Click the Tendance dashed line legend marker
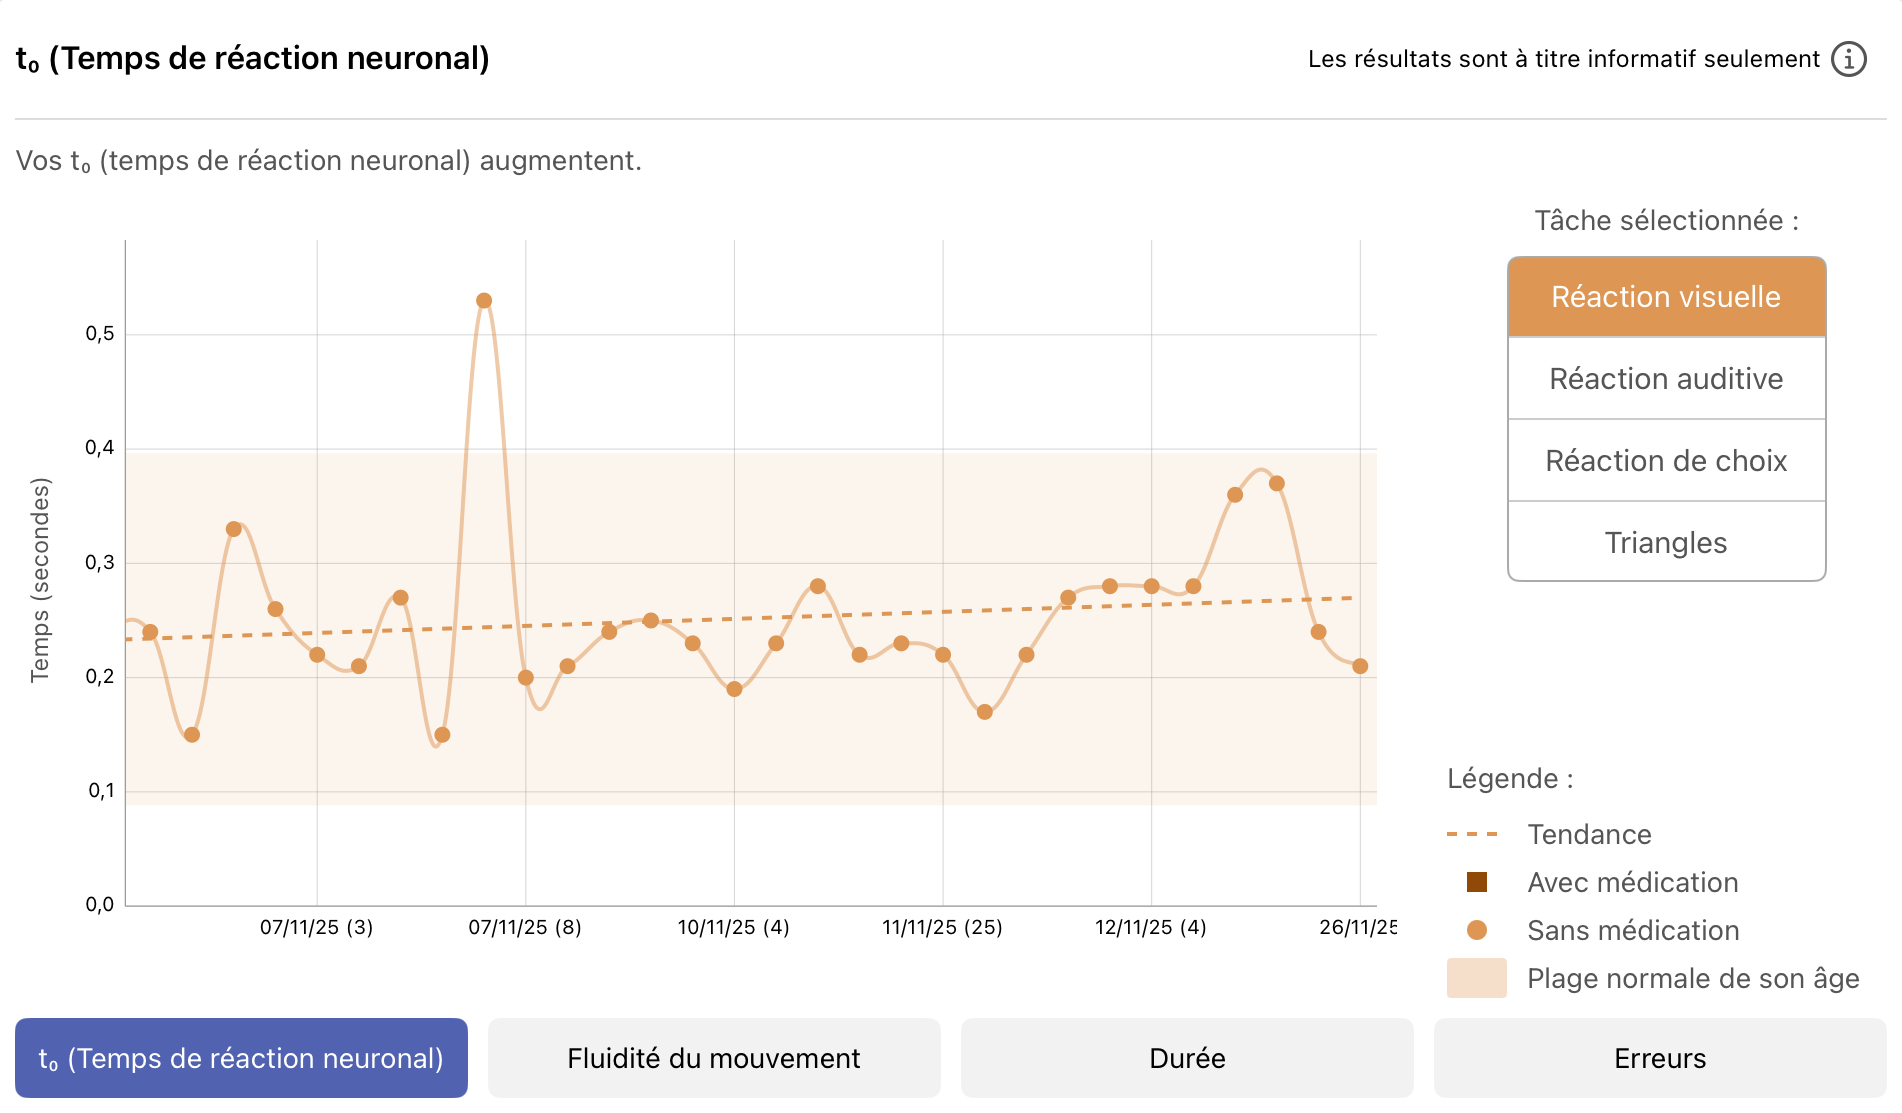The height and width of the screenshot is (1113, 1902). 1472,834
